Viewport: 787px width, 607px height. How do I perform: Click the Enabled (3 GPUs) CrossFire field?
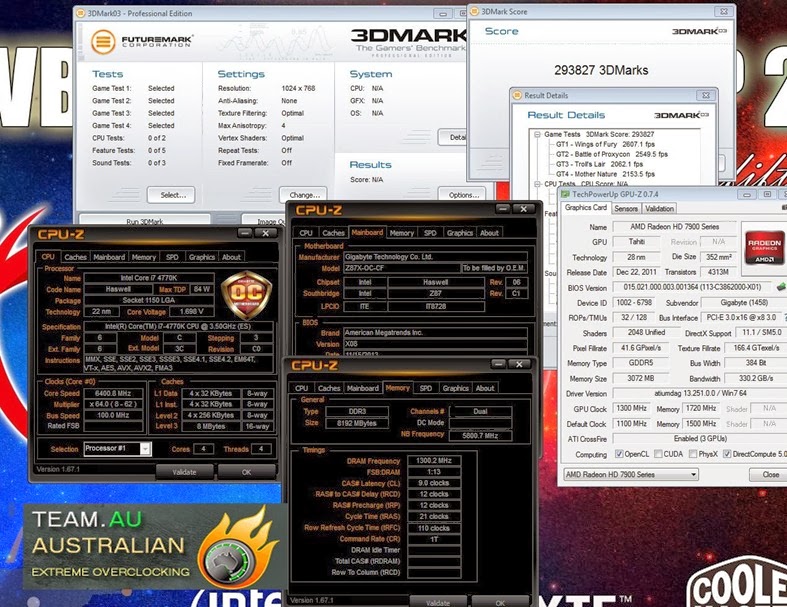click(x=700, y=439)
